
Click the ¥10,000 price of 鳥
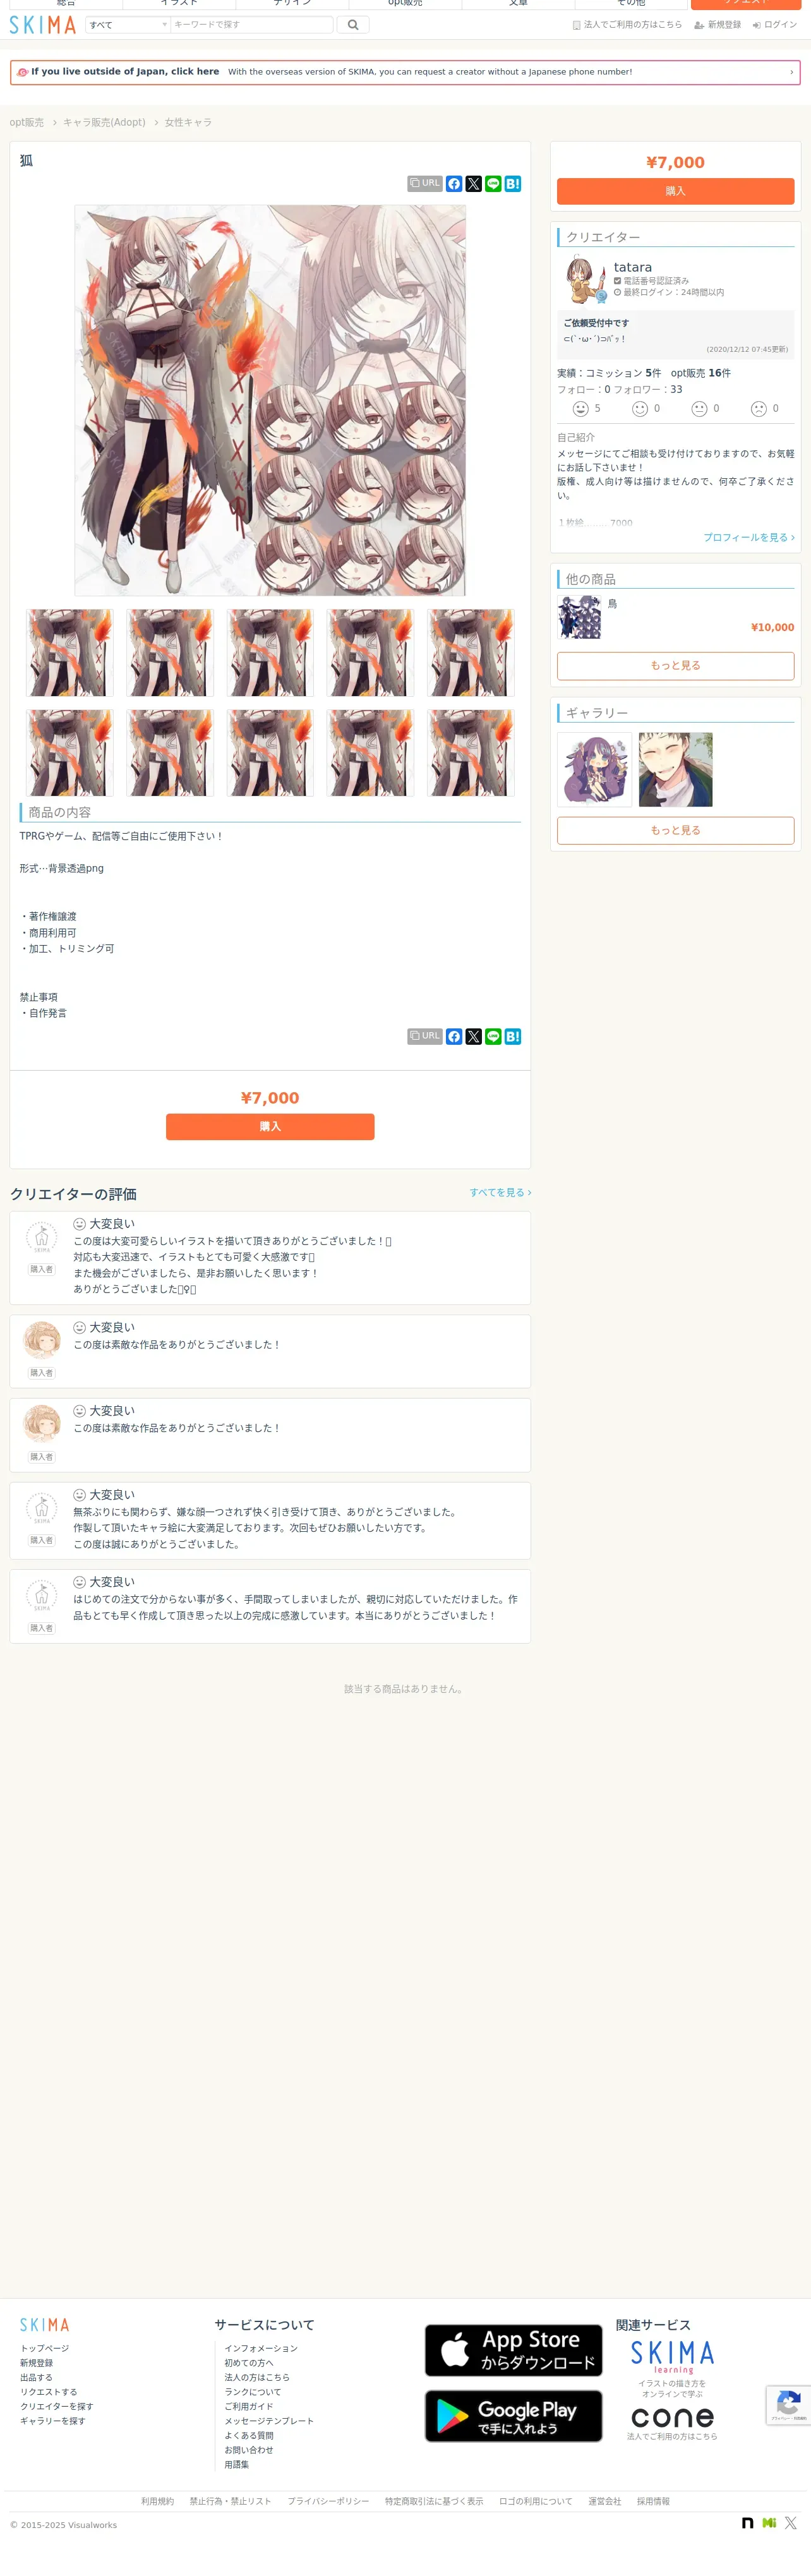[x=772, y=628]
